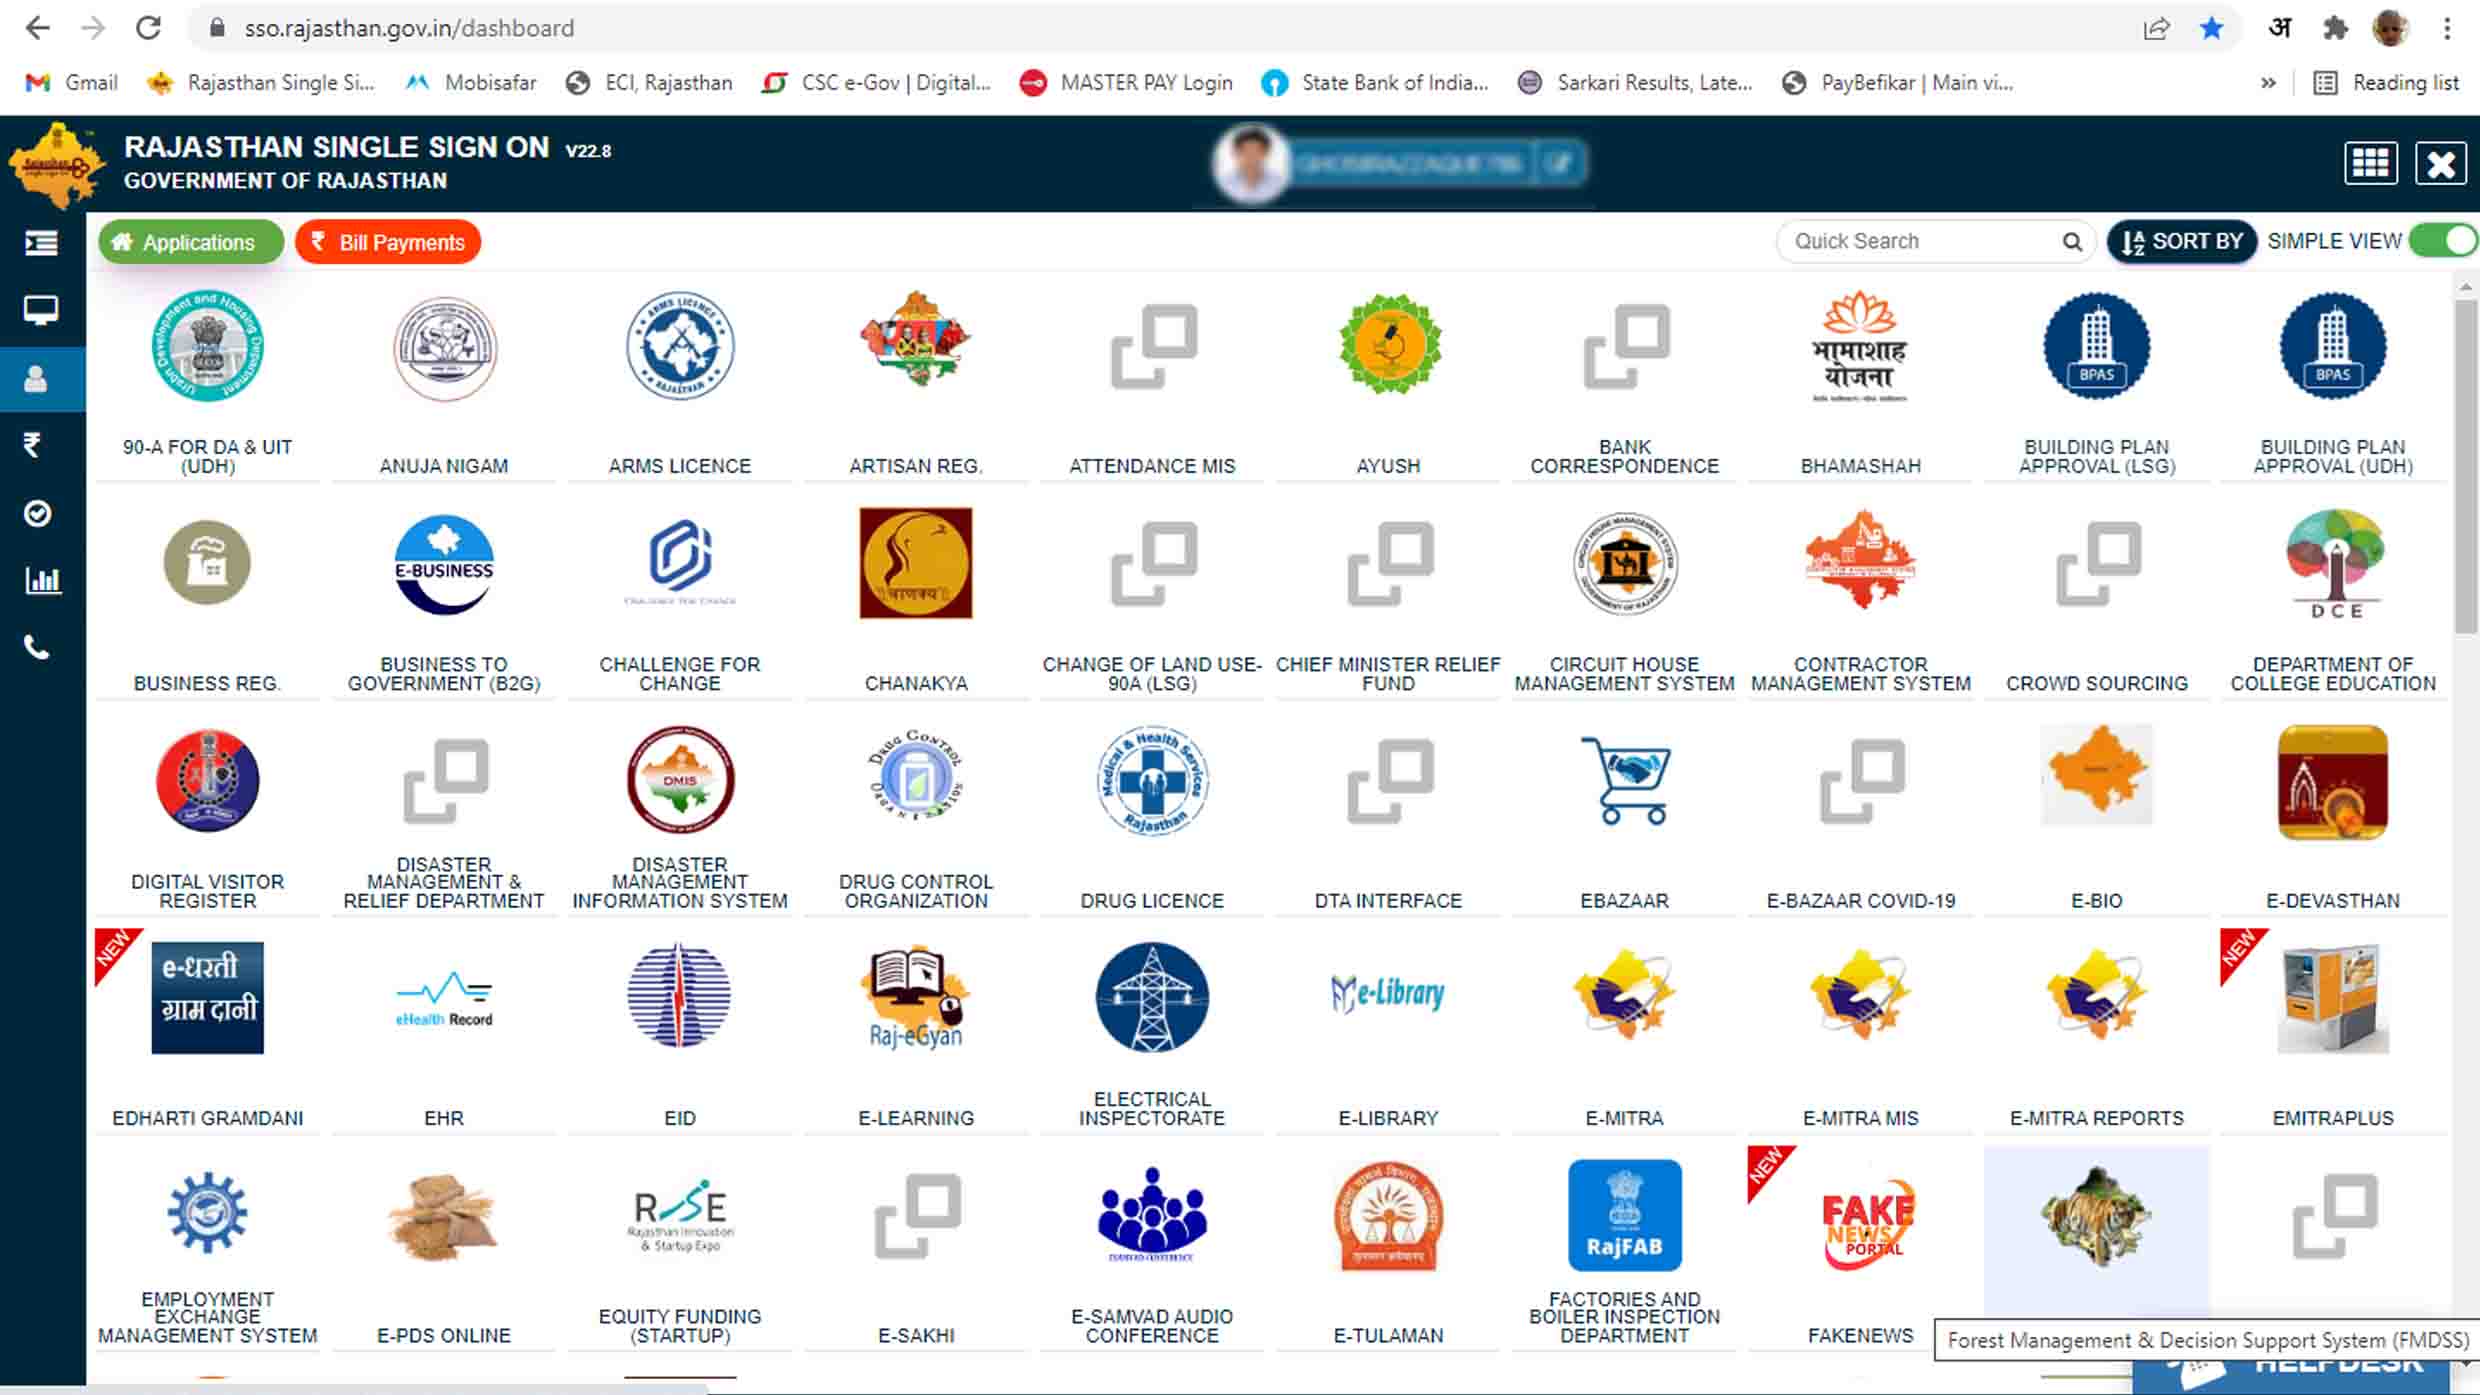Open the Disaster Management Information System icon

pos(680,780)
